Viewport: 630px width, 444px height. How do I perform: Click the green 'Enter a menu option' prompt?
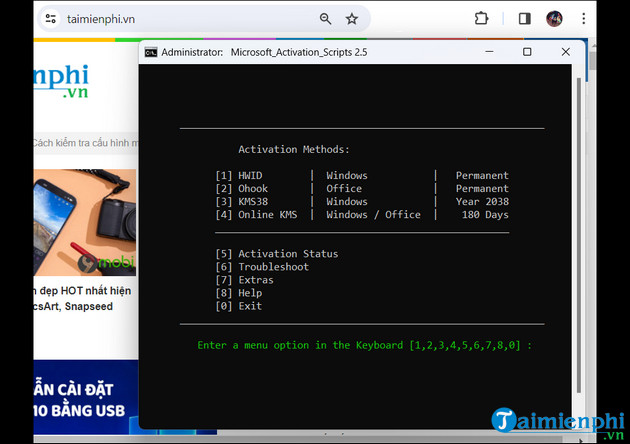[x=364, y=345]
